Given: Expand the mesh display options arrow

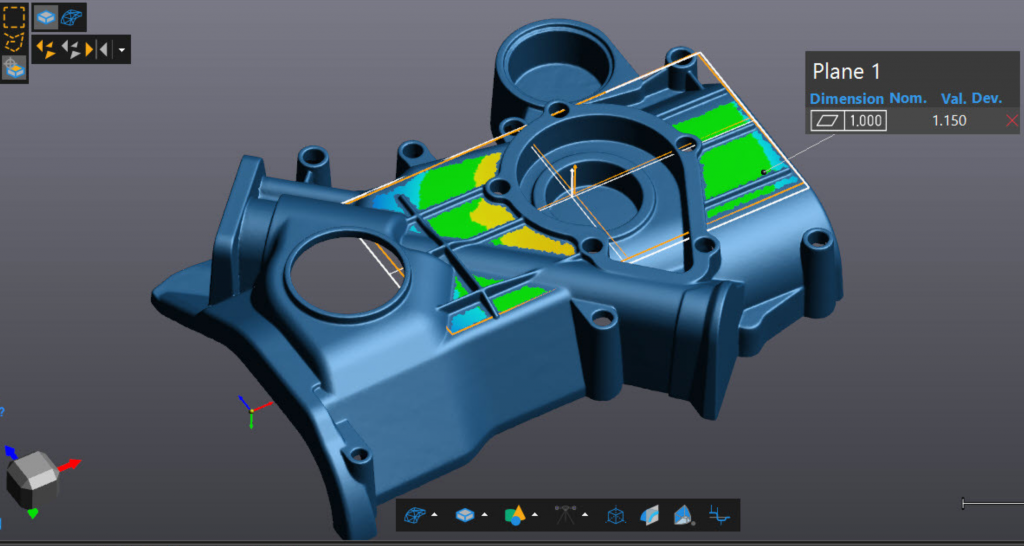Looking at the screenshot, I should click(x=434, y=516).
